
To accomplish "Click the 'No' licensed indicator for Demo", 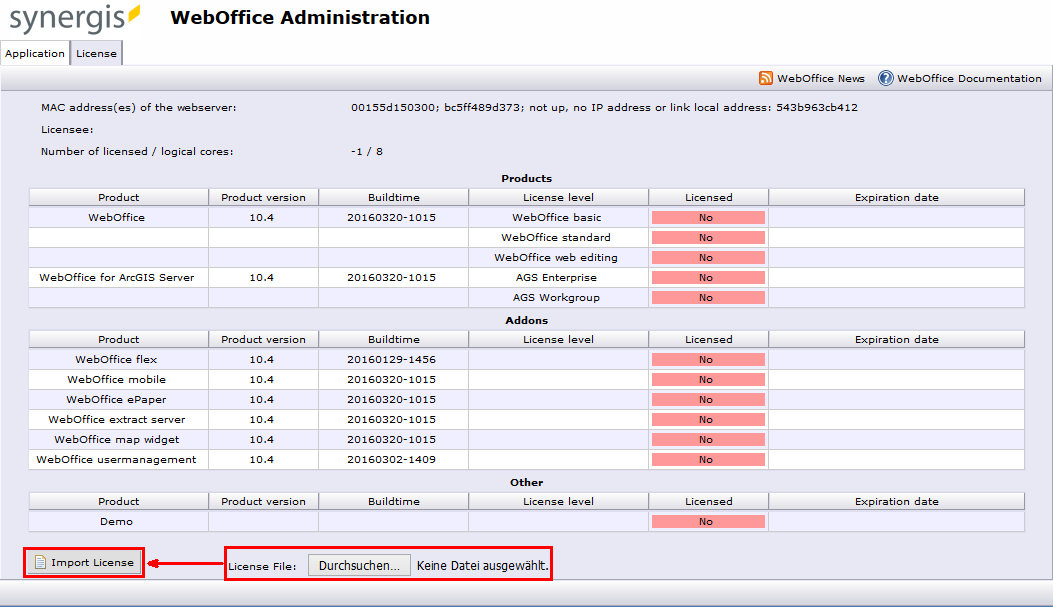I will coord(708,521).
